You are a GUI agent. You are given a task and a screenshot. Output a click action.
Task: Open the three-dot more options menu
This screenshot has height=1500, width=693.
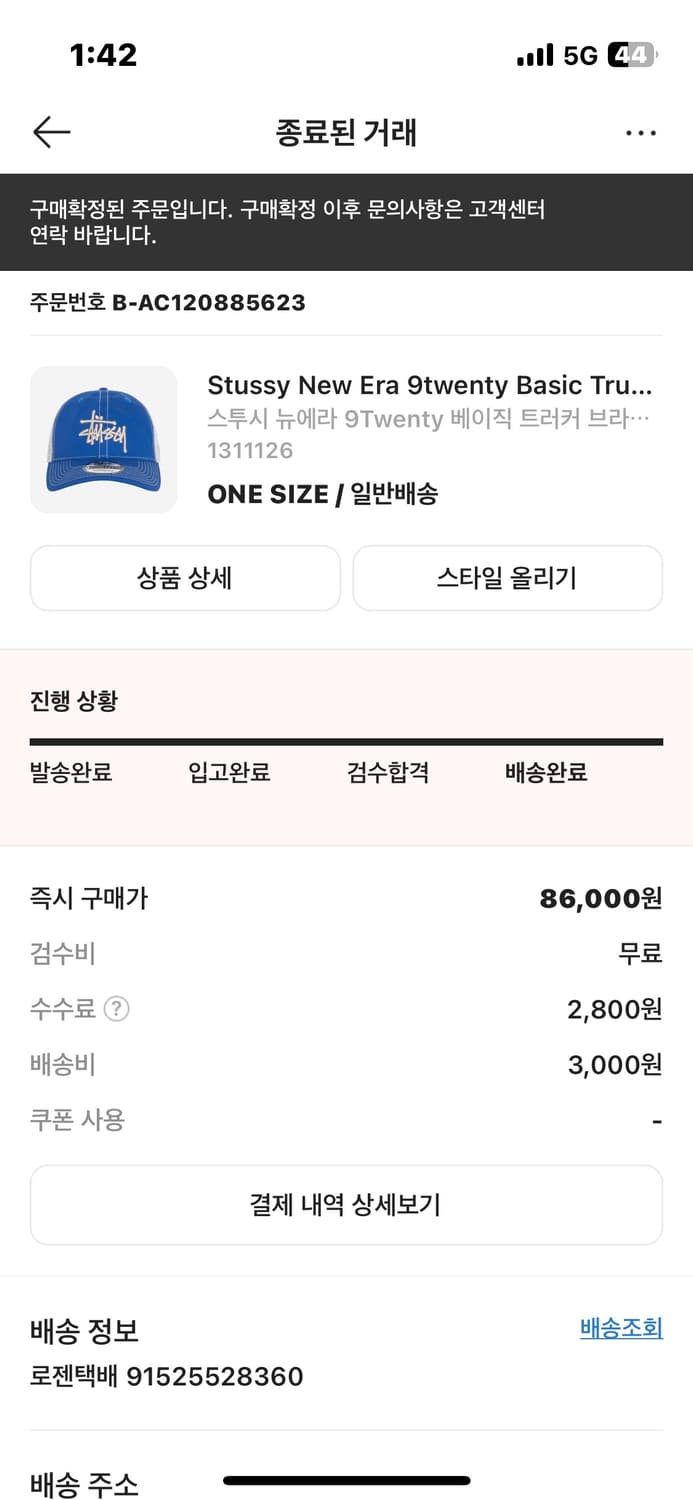[640, 133]
